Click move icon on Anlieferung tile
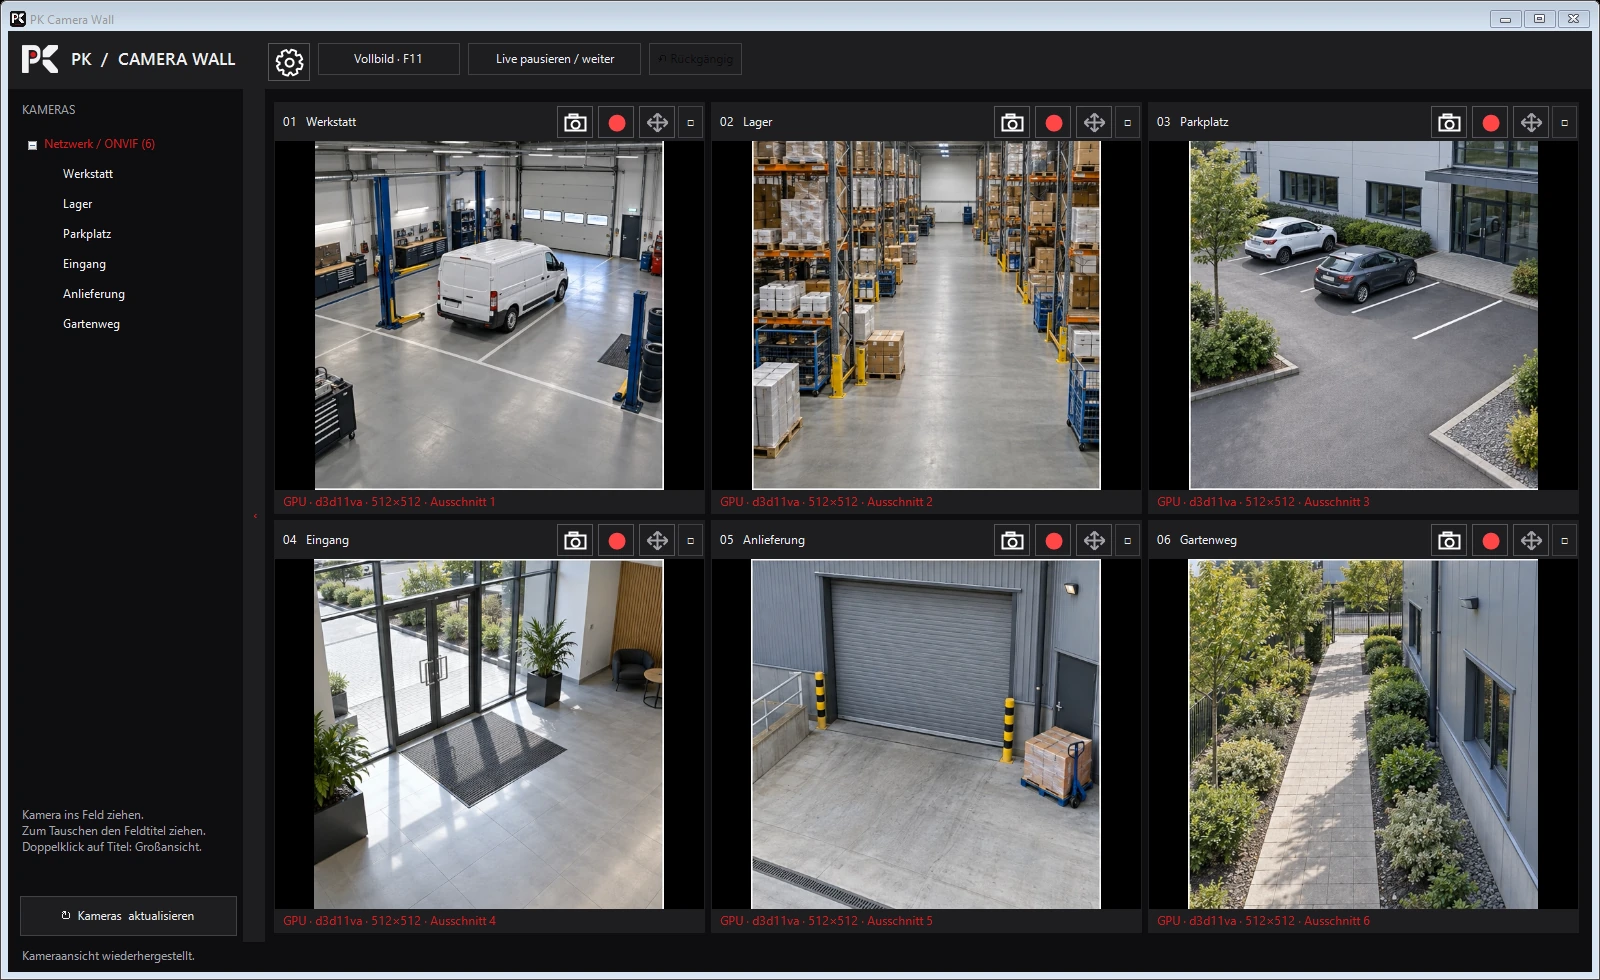 click(1094, 540)
